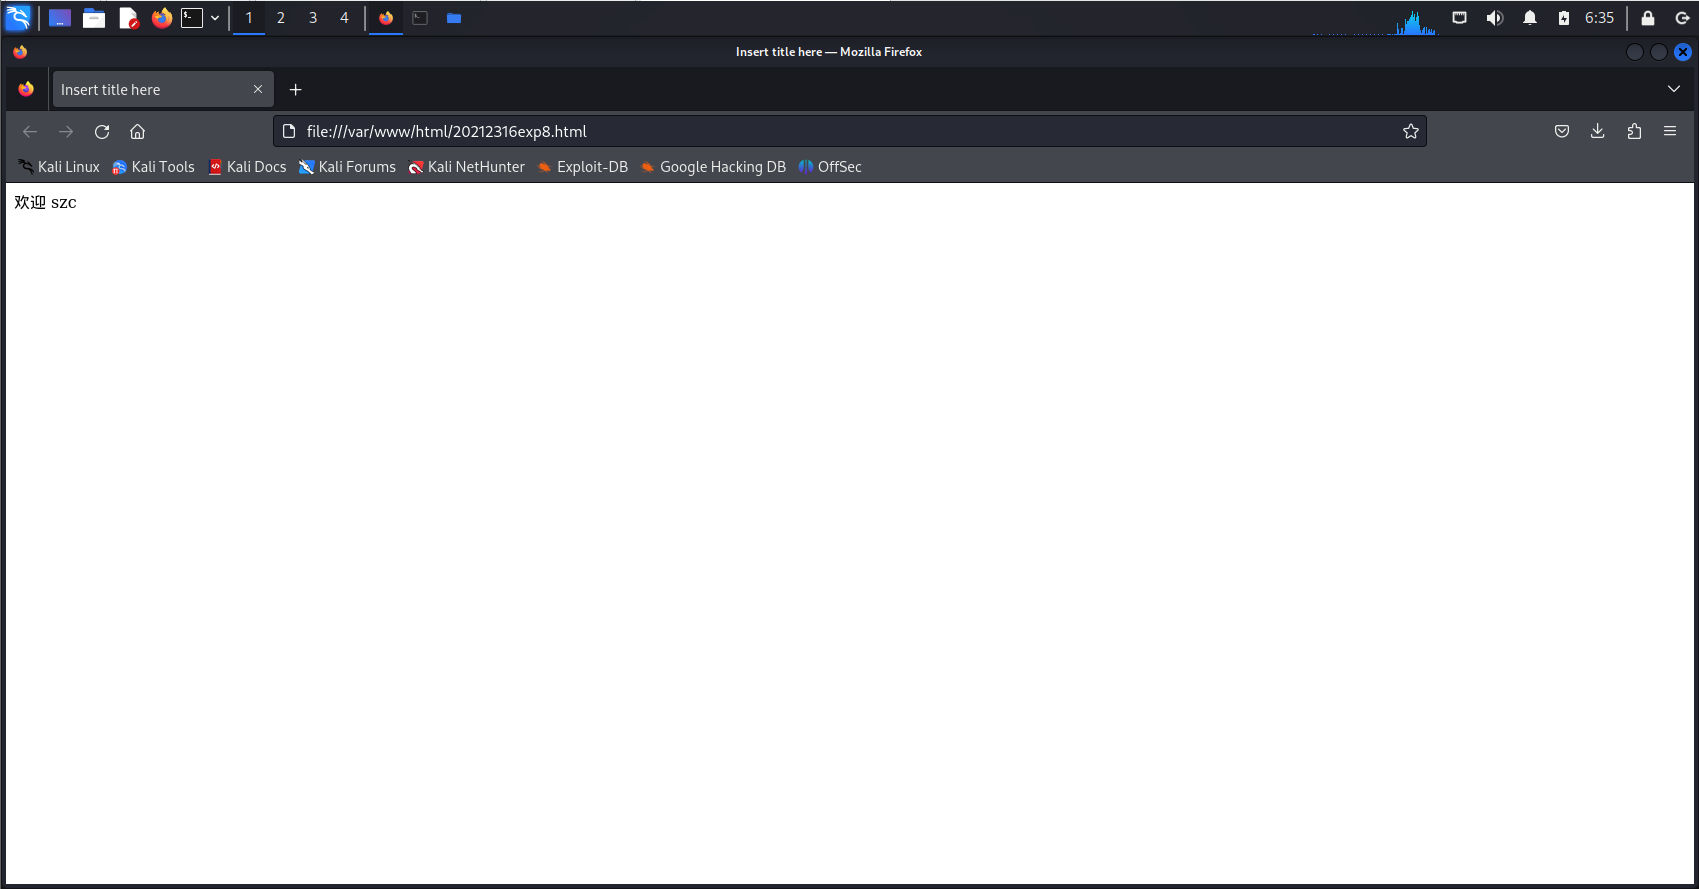Click the page info icon in address bar
This screenshot has height=889, width=1699.
[x=289, y=131]
